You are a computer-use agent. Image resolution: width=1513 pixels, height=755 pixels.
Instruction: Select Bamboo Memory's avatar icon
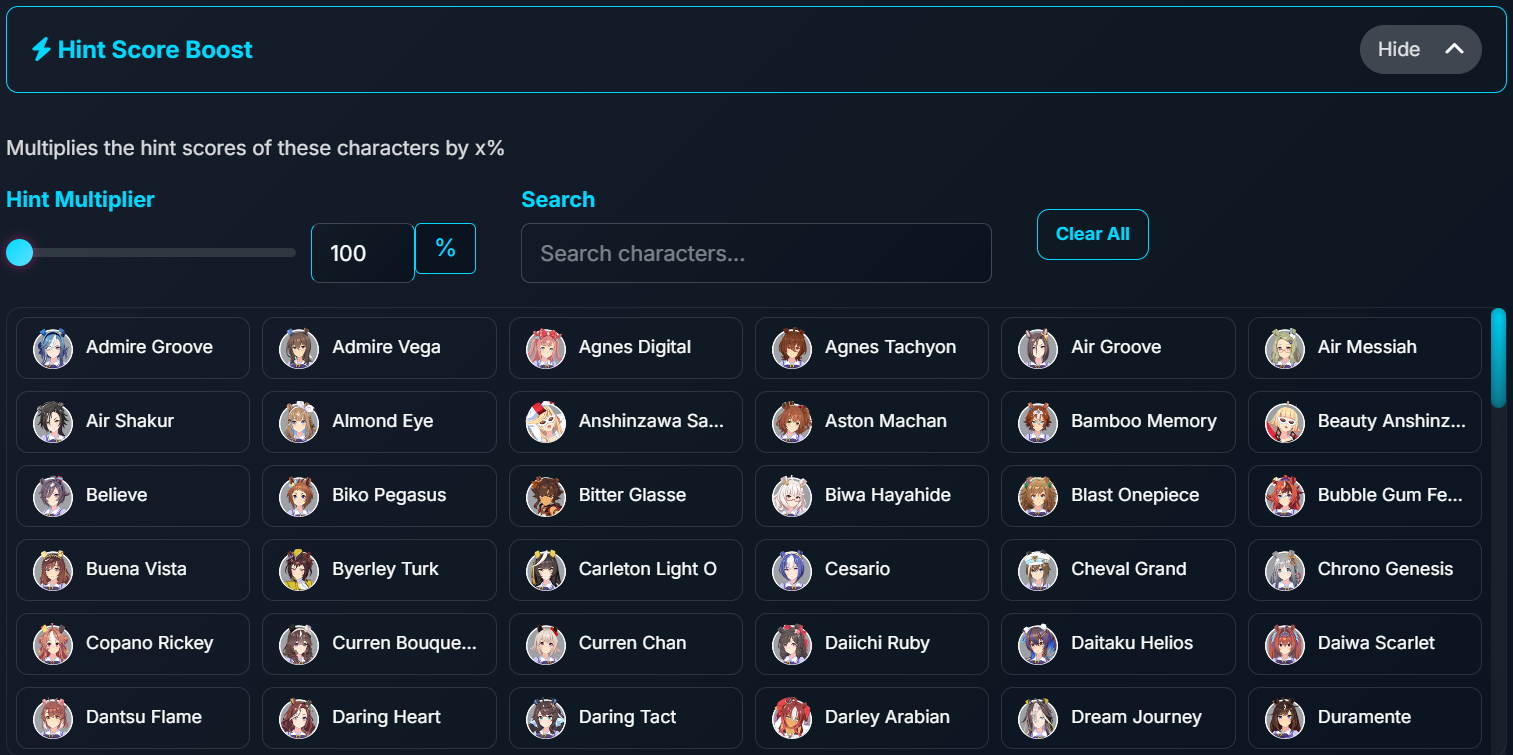1038,422
